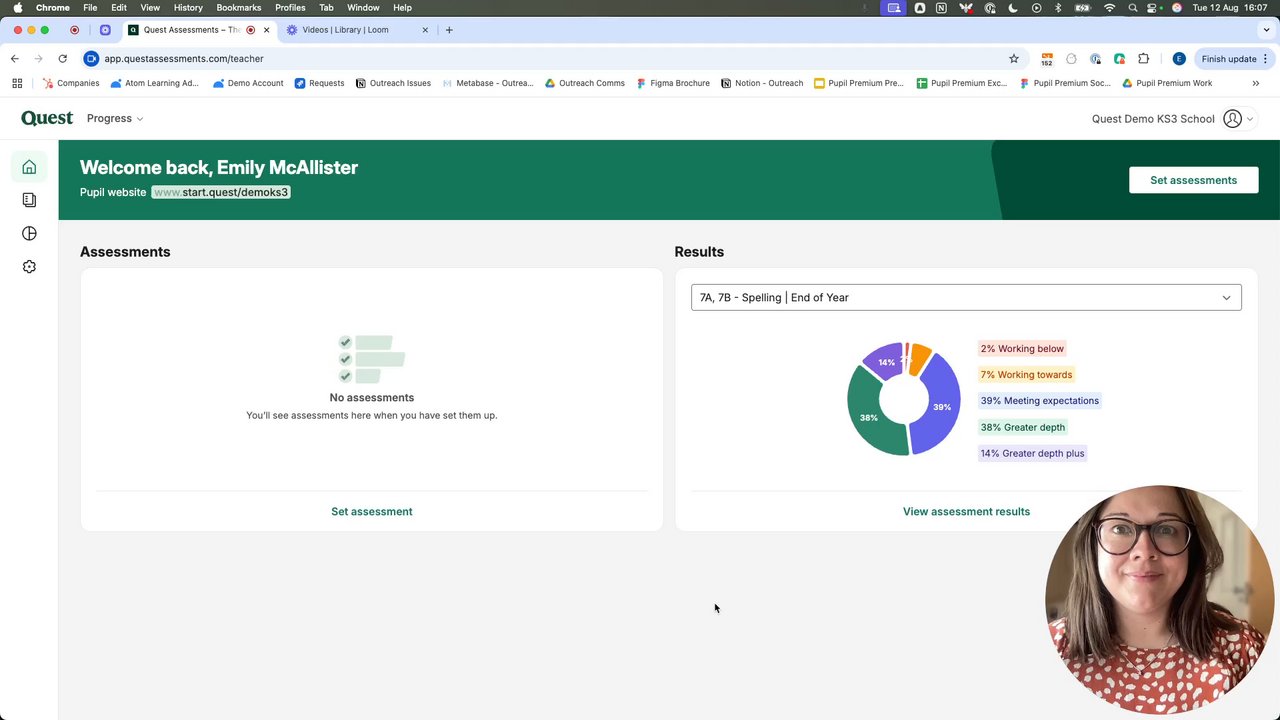The image size is (1280, 720).
Task: Open the assessments document icon in sidebar
Action: 29,200
